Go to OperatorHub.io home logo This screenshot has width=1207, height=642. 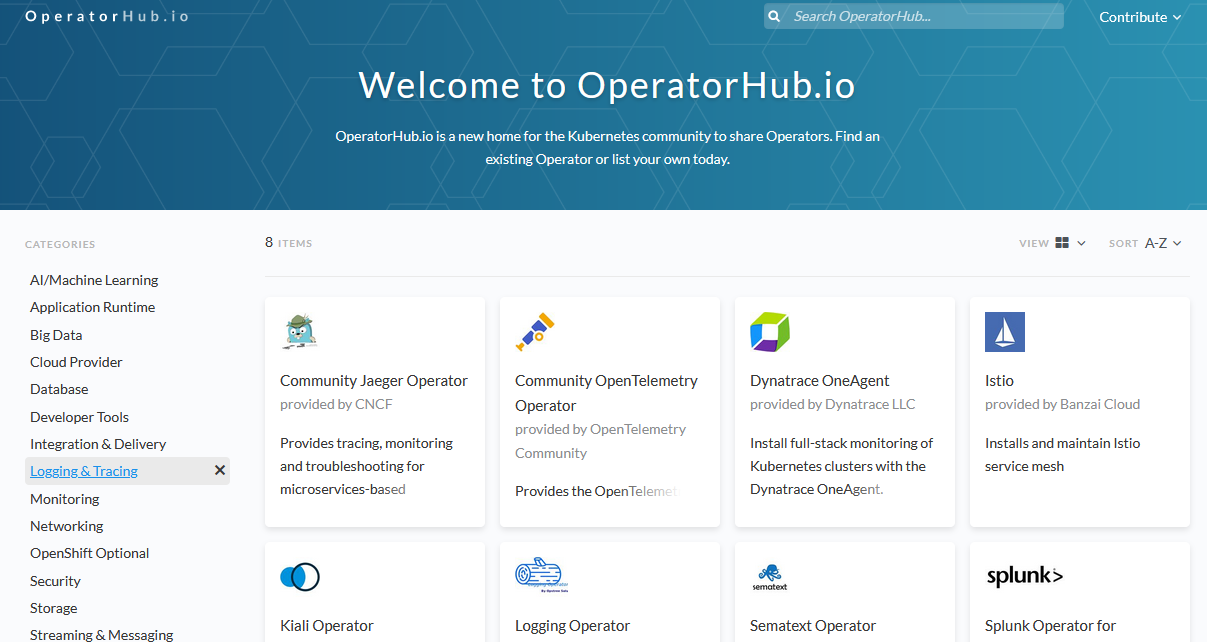point(107,16)
